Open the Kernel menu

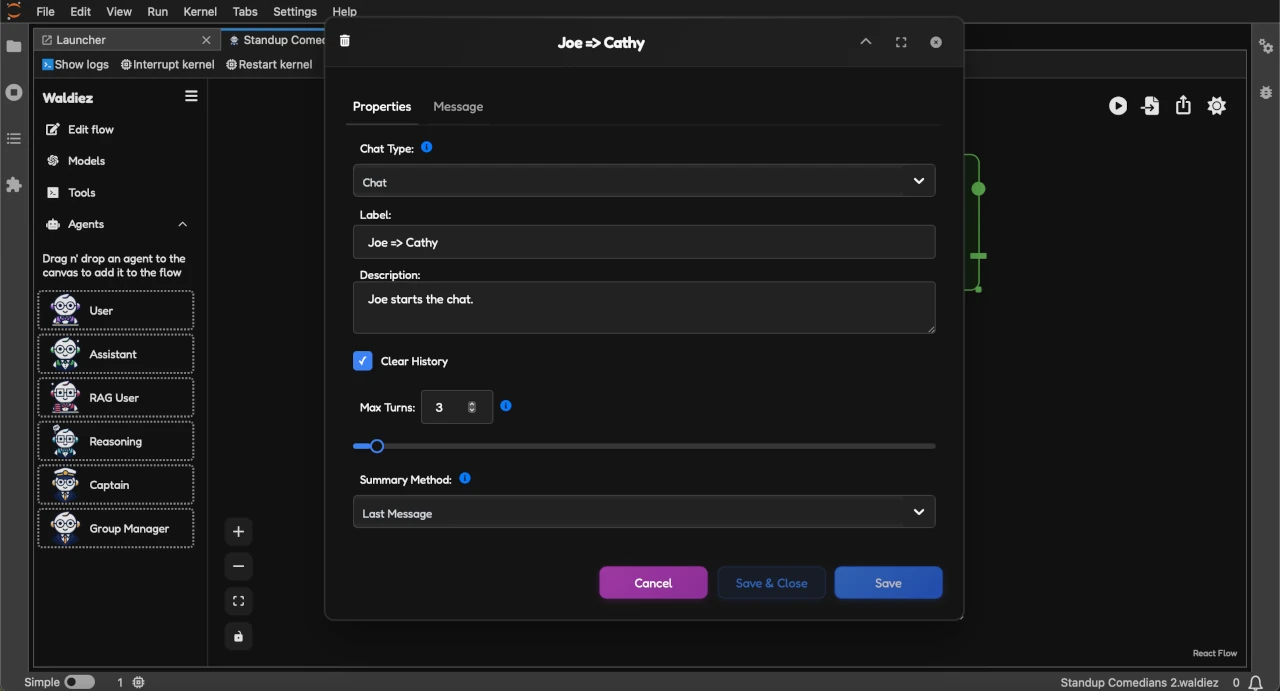coord(200,12)
